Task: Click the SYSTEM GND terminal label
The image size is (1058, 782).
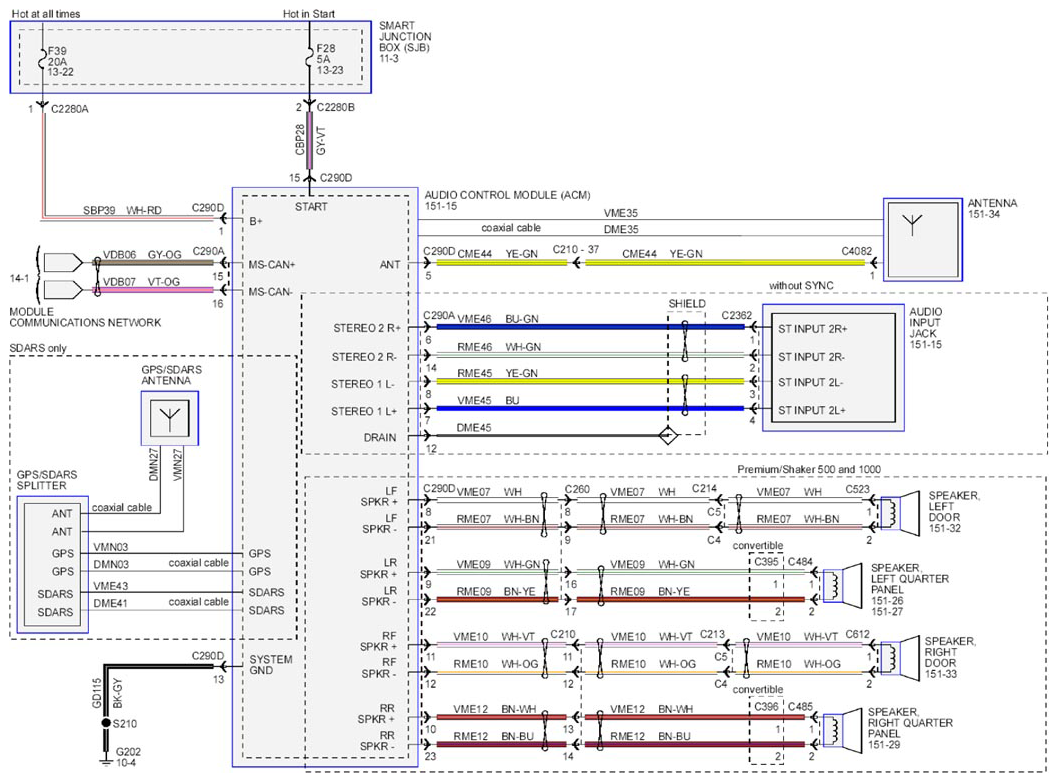Action: [271, 665]
